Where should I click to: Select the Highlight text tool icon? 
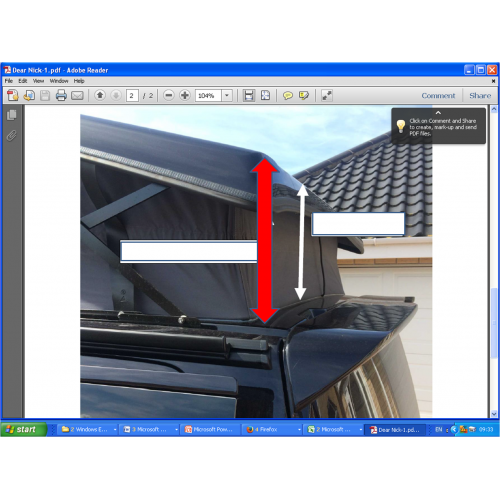coord(304,96)
